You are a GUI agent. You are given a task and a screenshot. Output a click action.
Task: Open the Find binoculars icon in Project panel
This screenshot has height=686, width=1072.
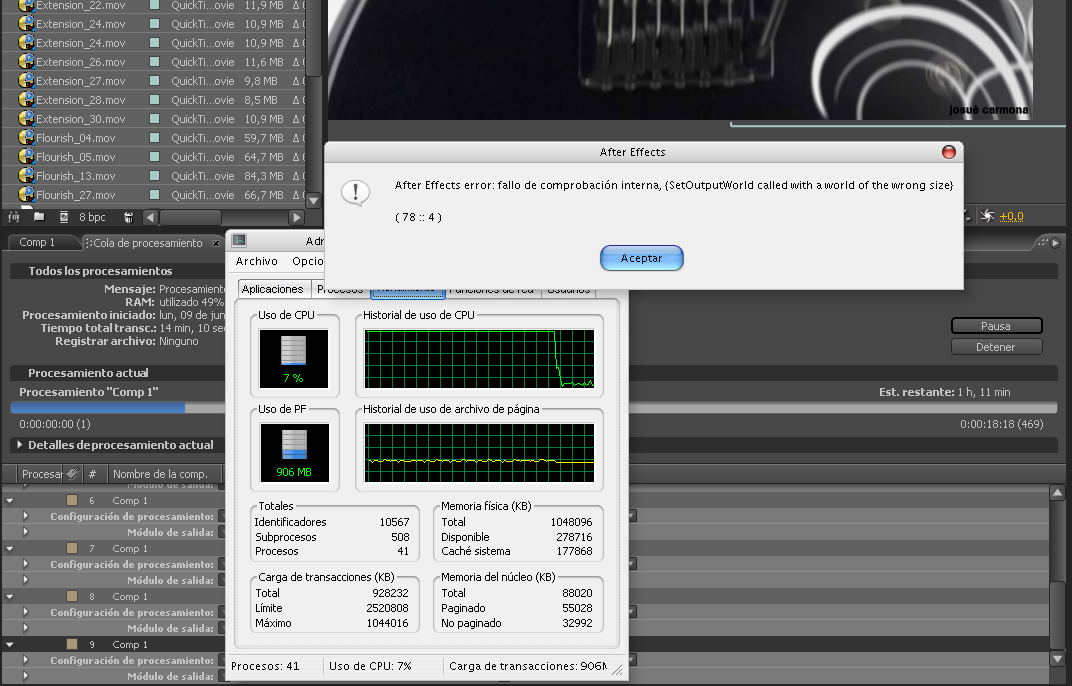14,217
